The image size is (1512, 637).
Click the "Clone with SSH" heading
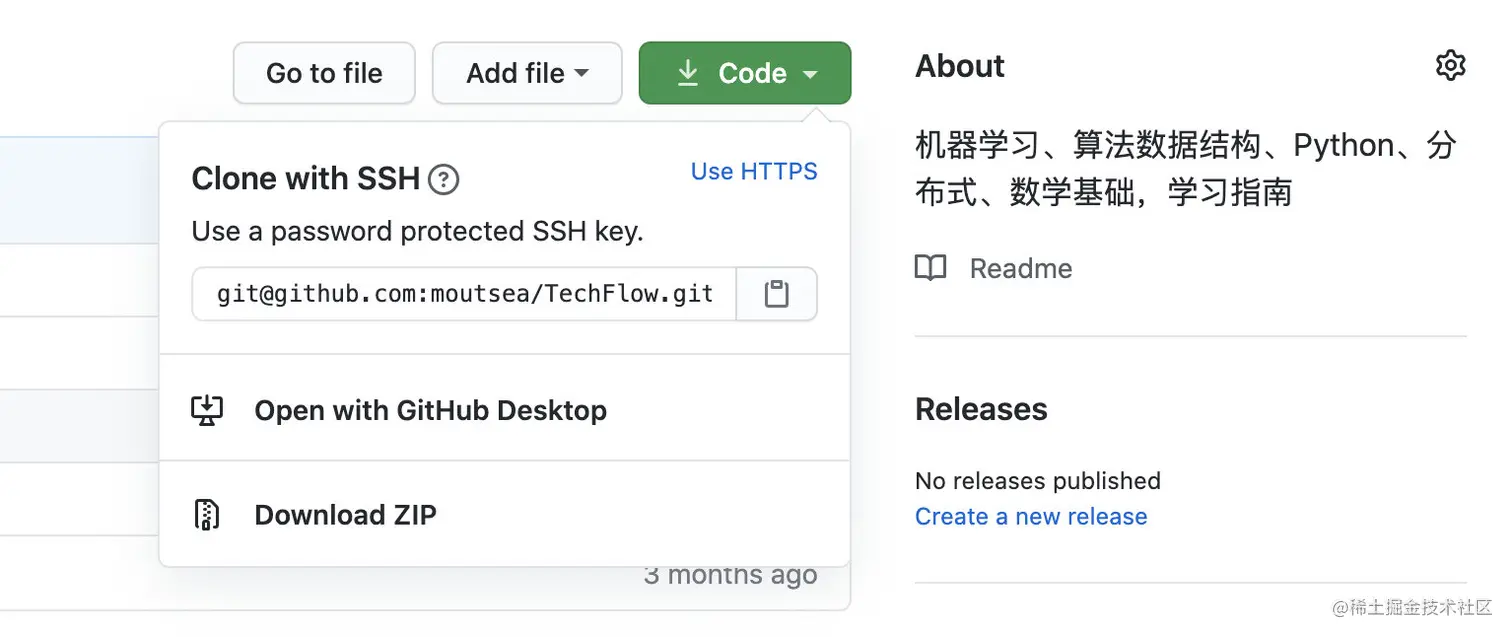pos(306,179)
